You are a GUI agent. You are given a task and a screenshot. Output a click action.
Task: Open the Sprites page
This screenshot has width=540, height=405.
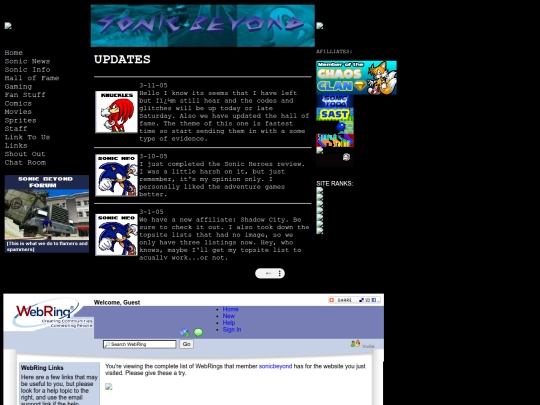pyautogui.click(x=20, y=120)
